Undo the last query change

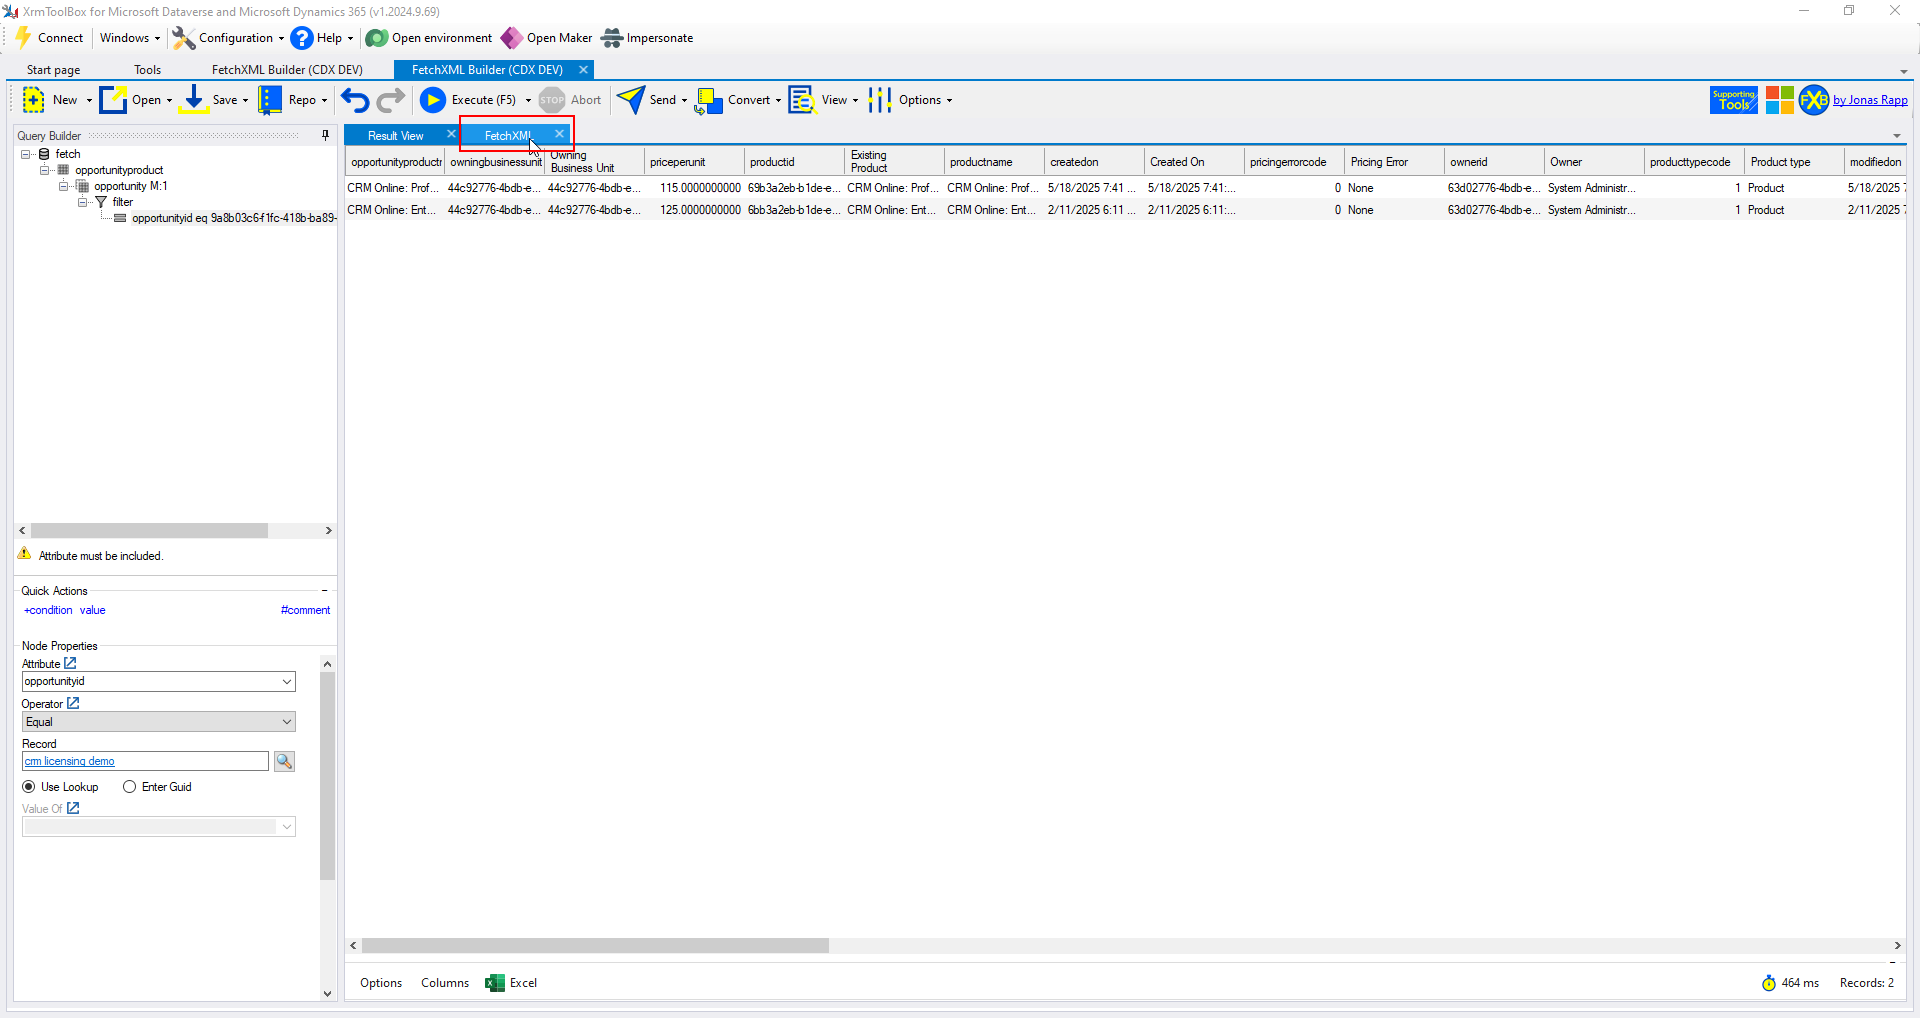click(355, 100)
